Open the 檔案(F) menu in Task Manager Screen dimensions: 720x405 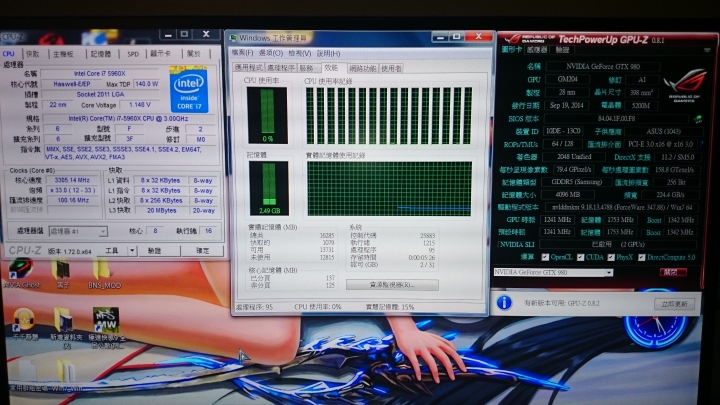[242, 53]
